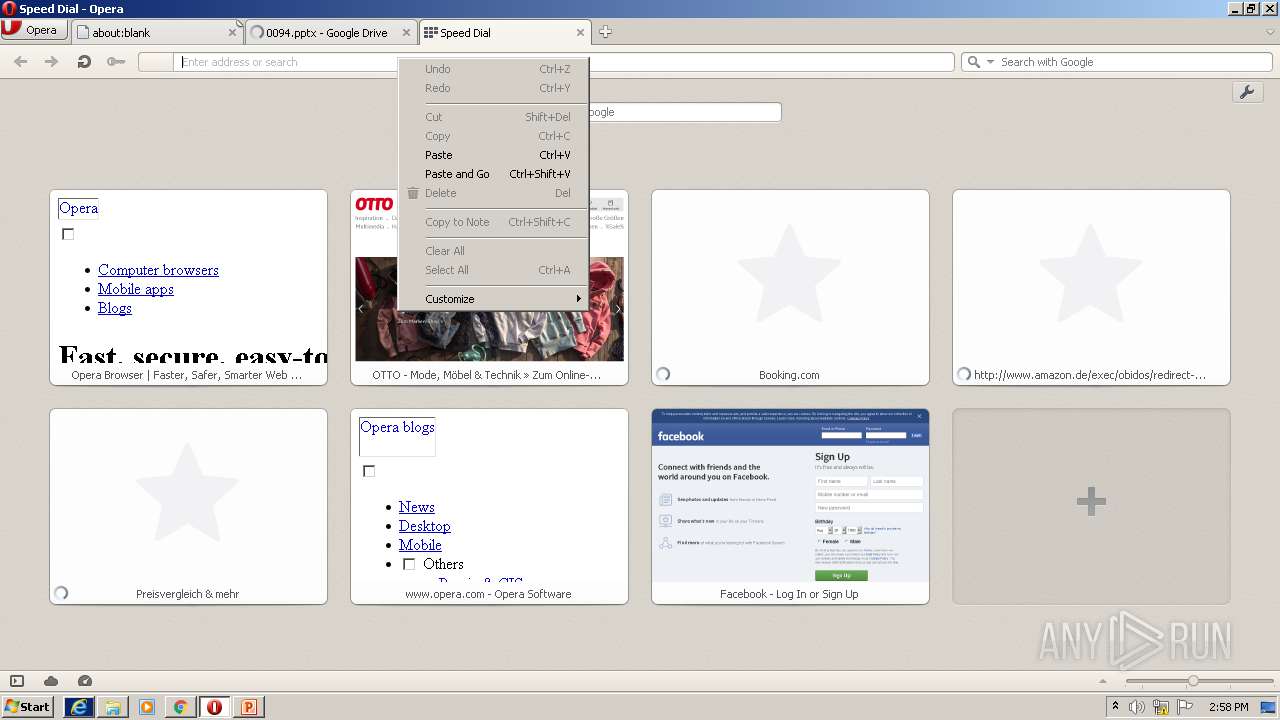This screenshot has height=720, width=1280.
Task: Reload the page with the refresh icon
Action: 84,62
